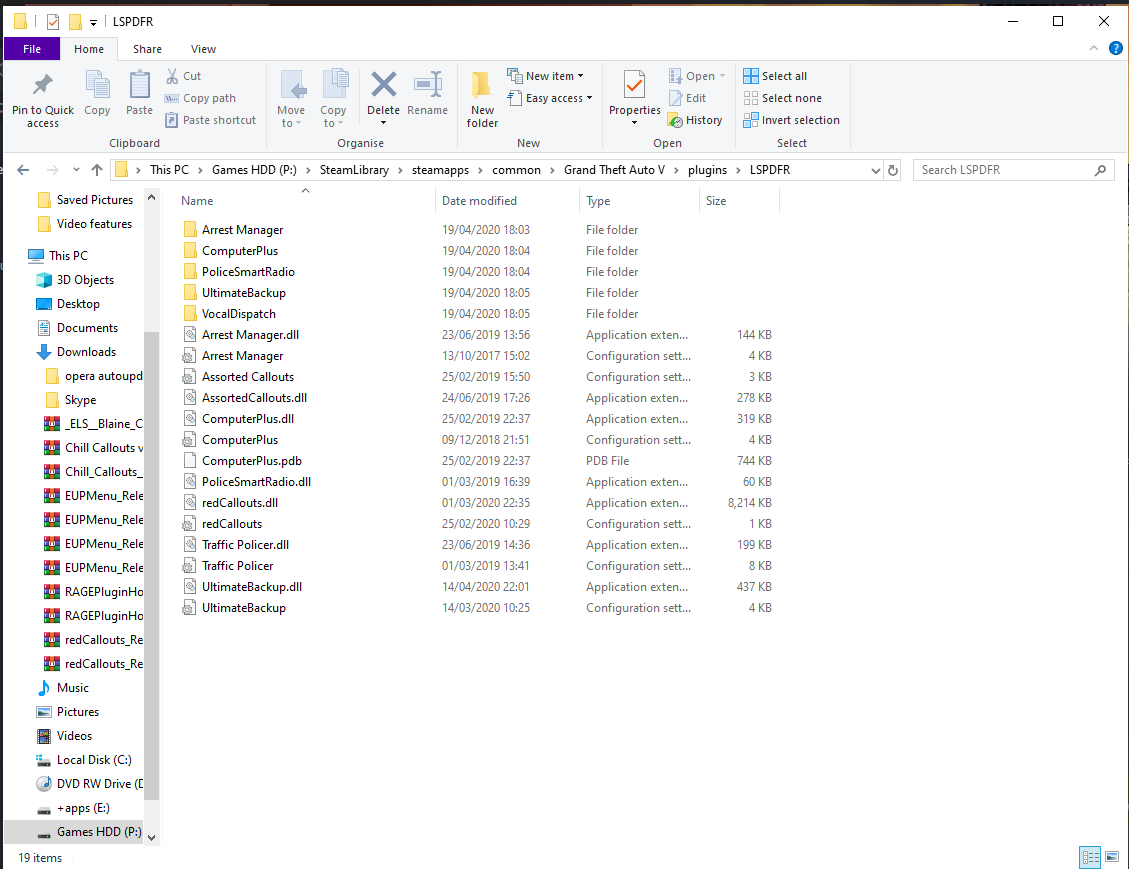The width and height of the screenshot is (1129, 869).
Task: Select UltimateBackup.dll file
Action: point(251,587)
